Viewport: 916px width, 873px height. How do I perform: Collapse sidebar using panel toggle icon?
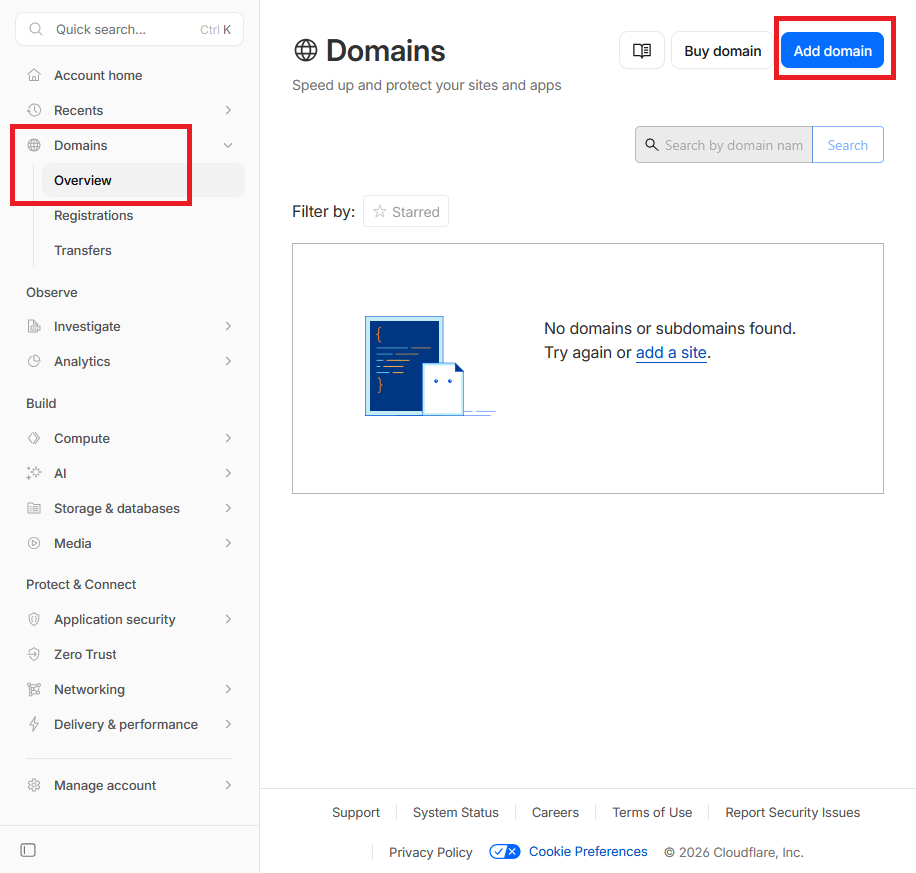[x=28, y=850]
